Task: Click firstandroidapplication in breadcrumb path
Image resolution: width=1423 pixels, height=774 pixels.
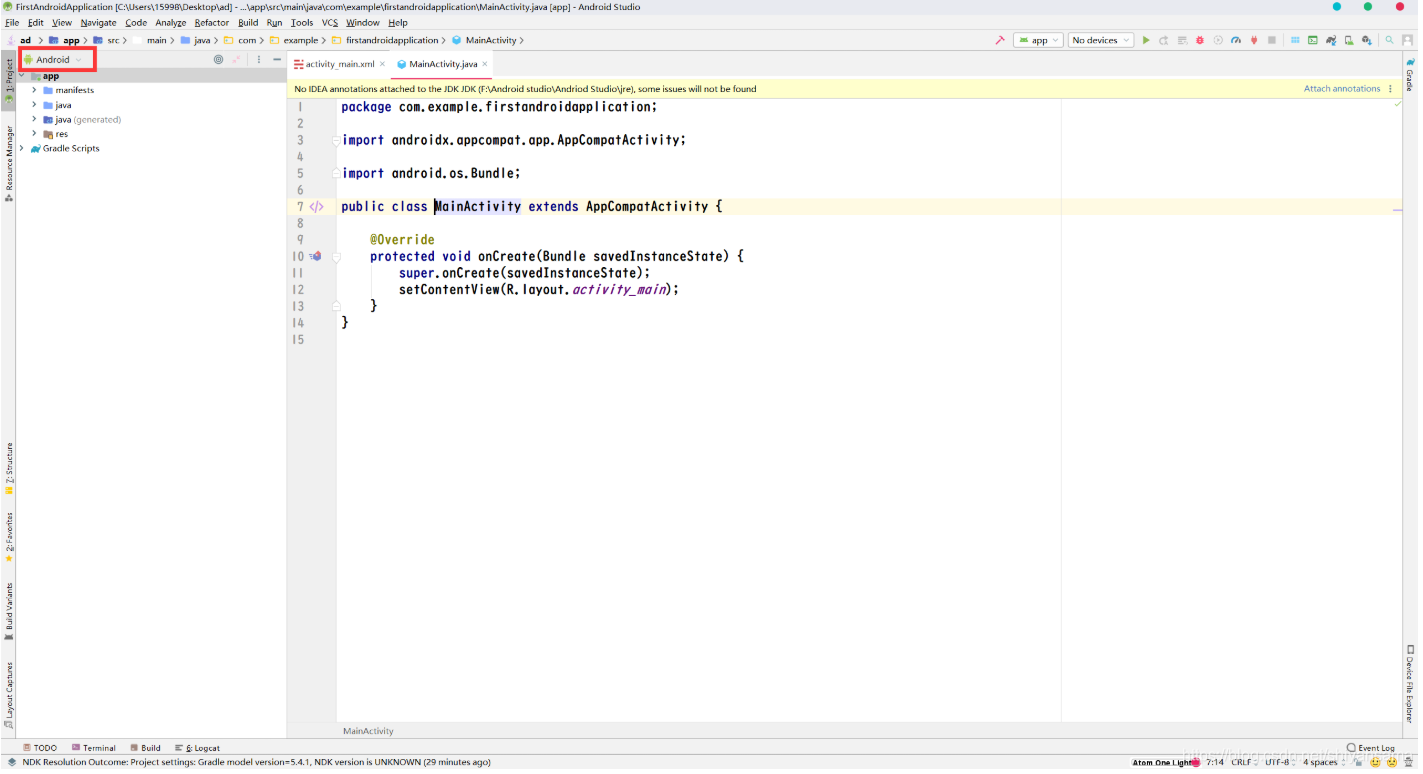Action: (392, 40)
